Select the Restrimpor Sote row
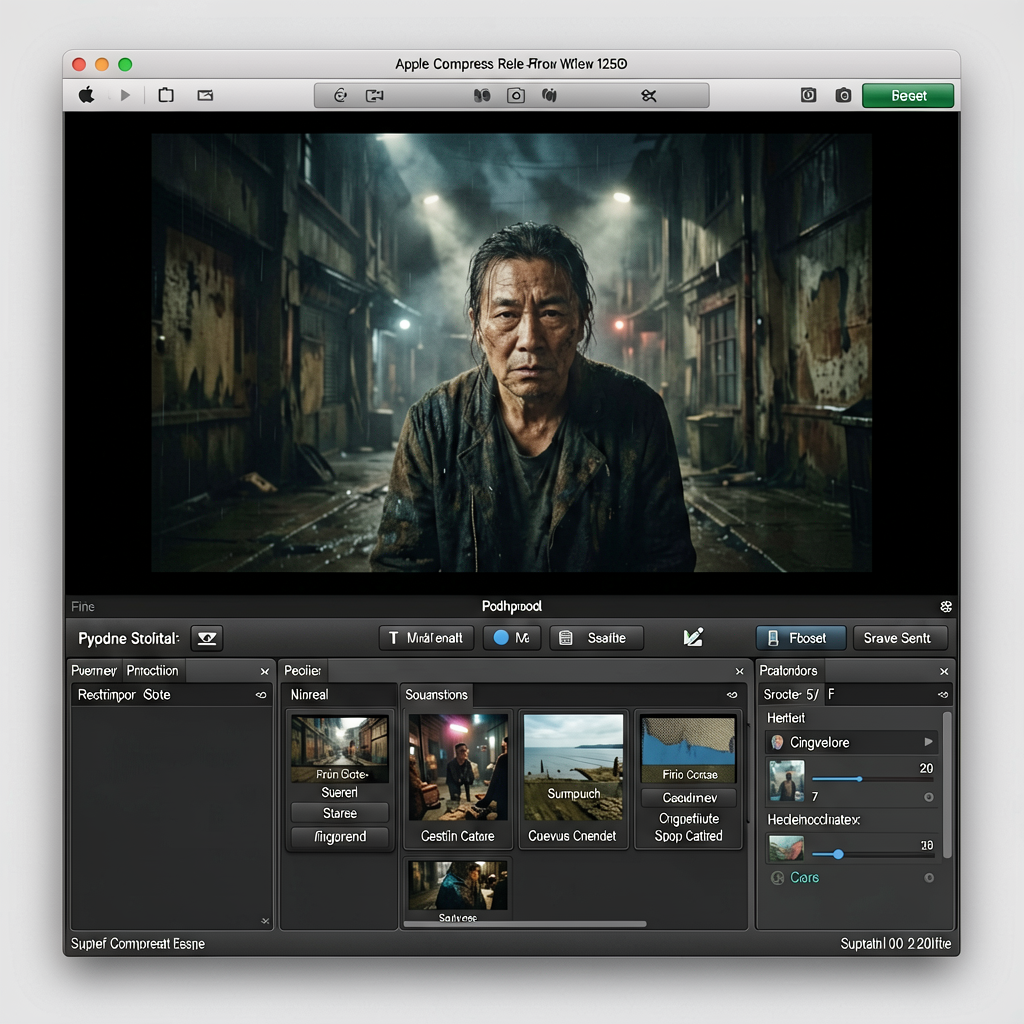 pyautogui.click(x=172, y=695)
